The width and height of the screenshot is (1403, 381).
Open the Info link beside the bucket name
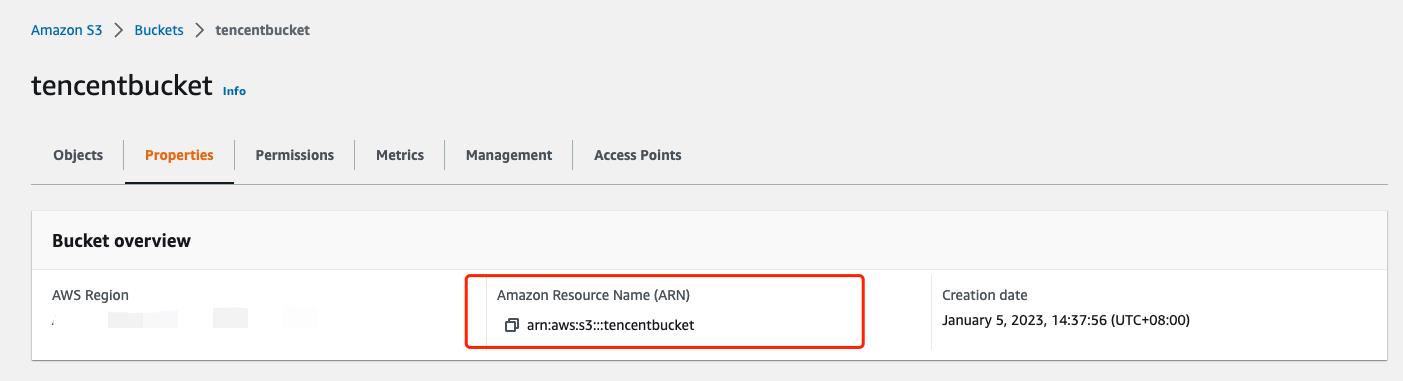(x=234, y=91)
